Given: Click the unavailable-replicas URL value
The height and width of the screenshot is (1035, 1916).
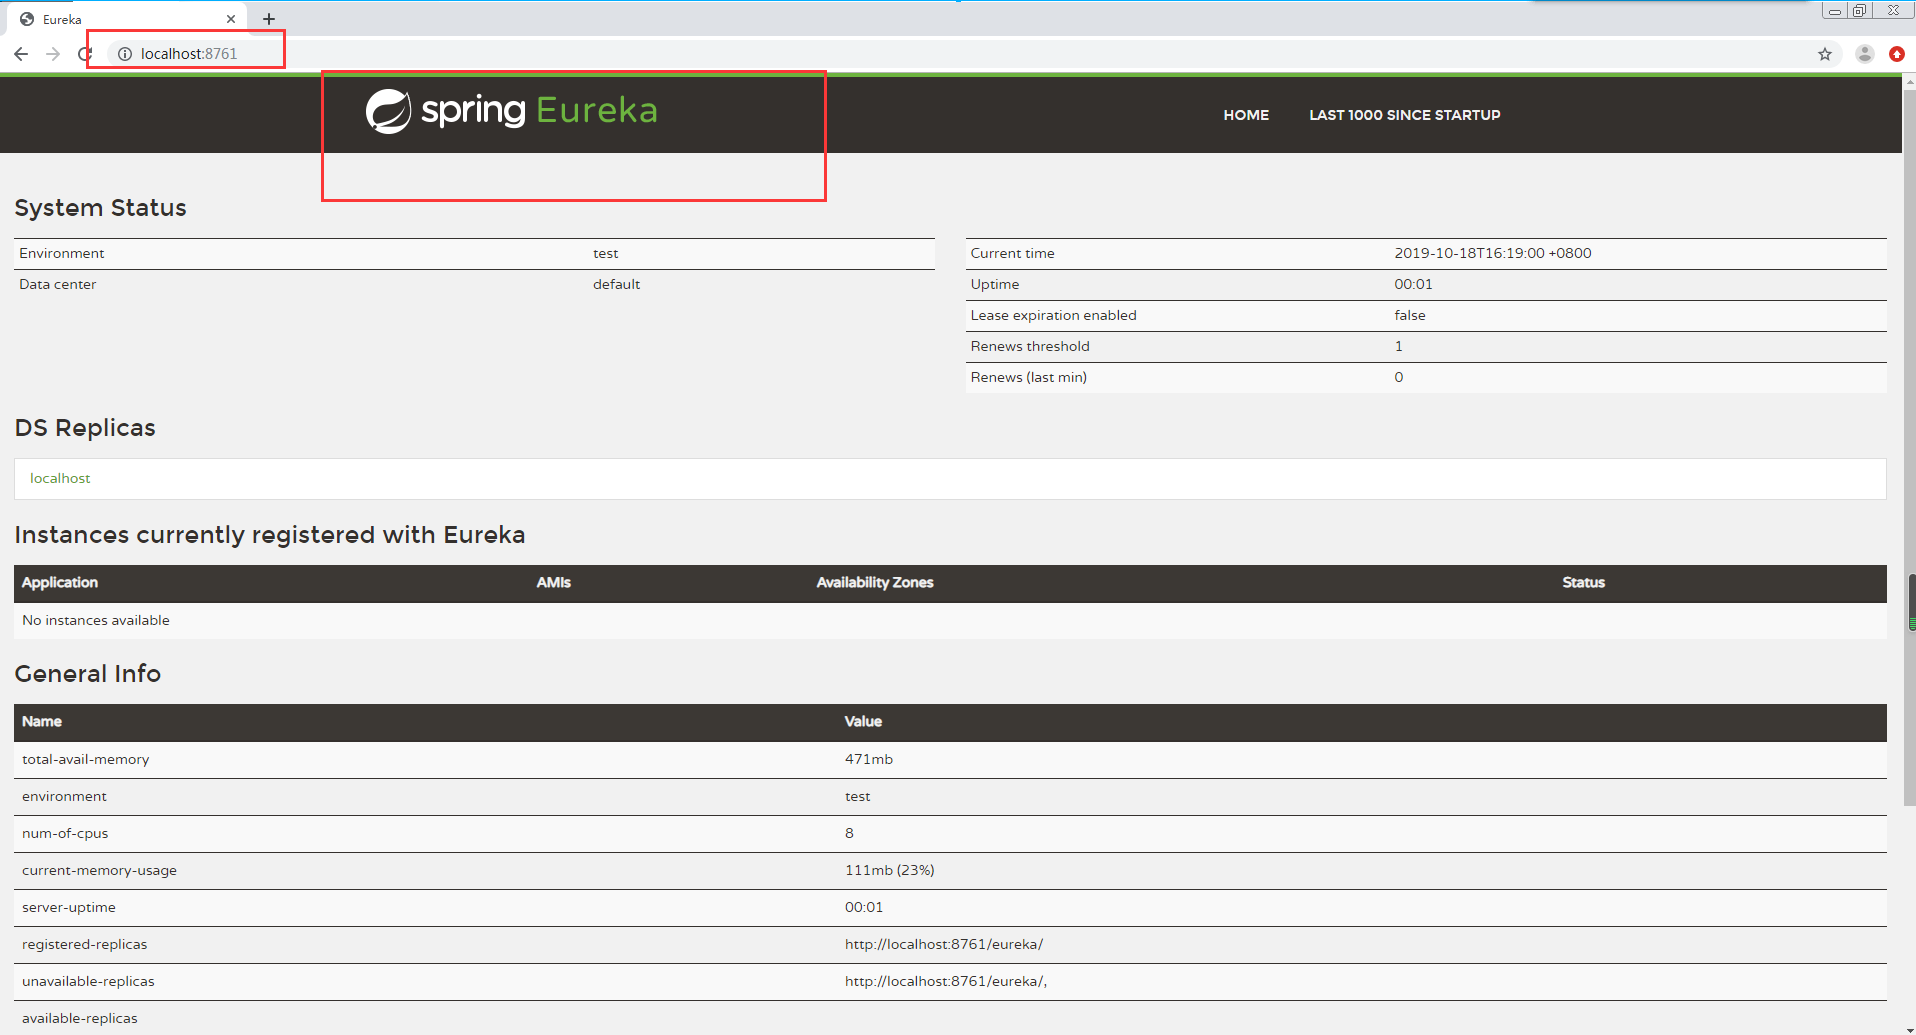Looking at the screenshot, I should (x=944, y=980).
